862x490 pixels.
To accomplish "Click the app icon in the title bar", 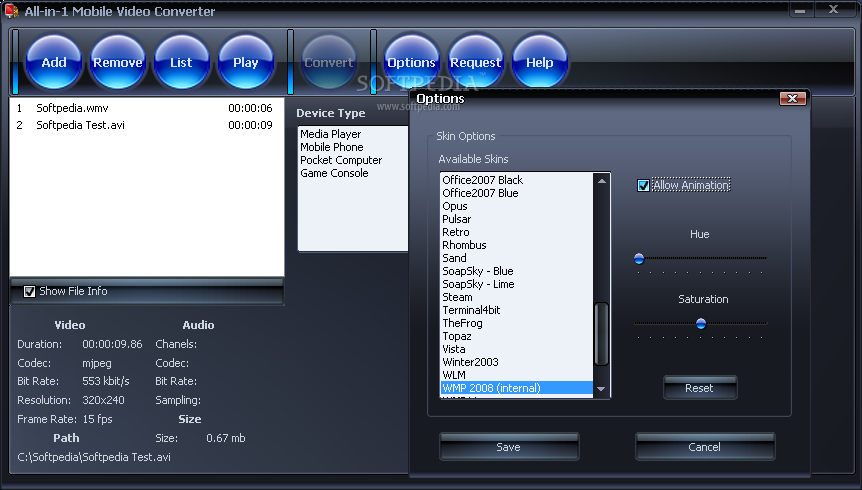I will [11, 10].
